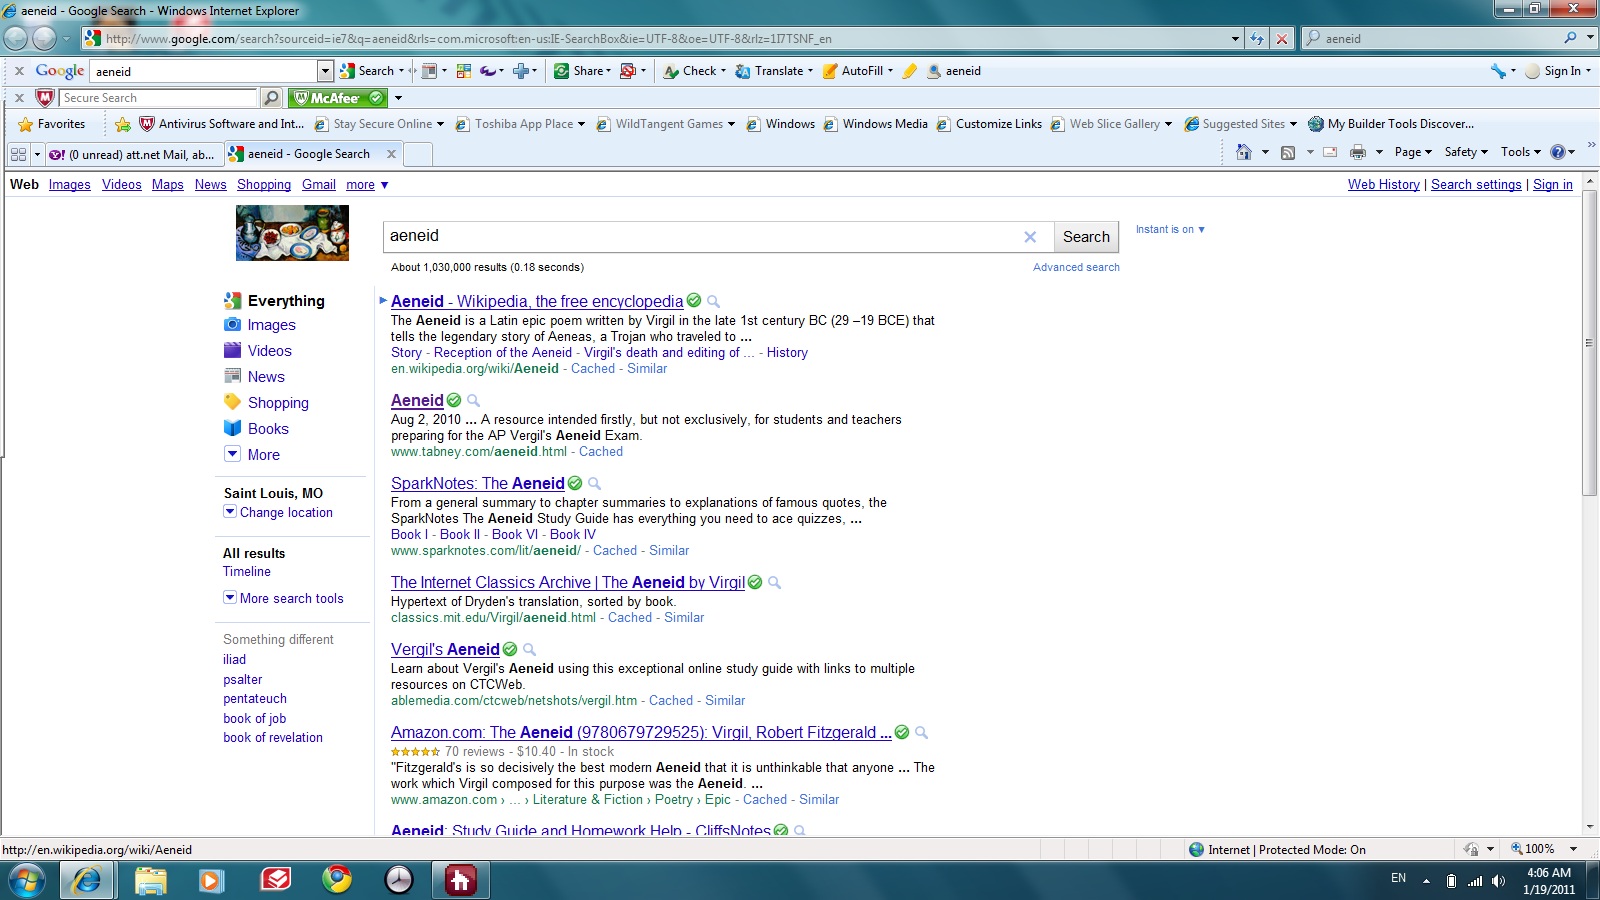Click the Windows Start orb
Image resolution: width=1600 pixels, height=900 pixels.
26,880
